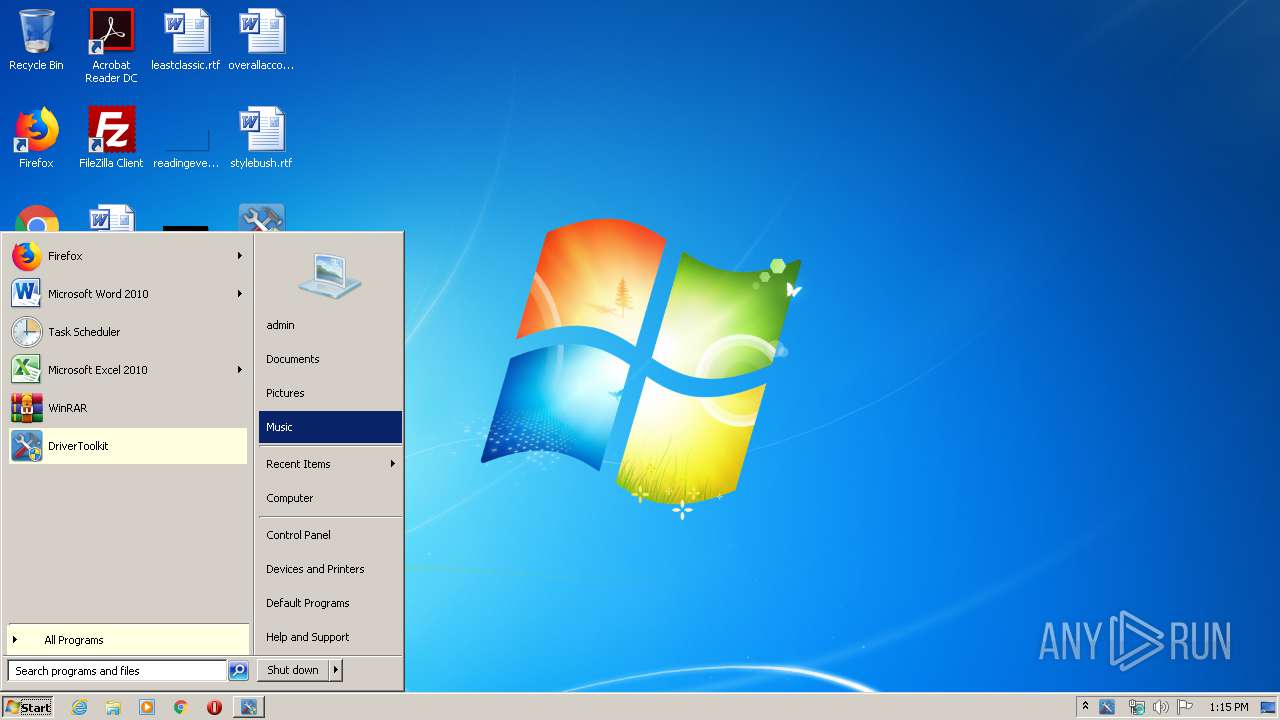
Task: Expand Microsoft Word 2010 jump list arrow
Action: [239, 294]
